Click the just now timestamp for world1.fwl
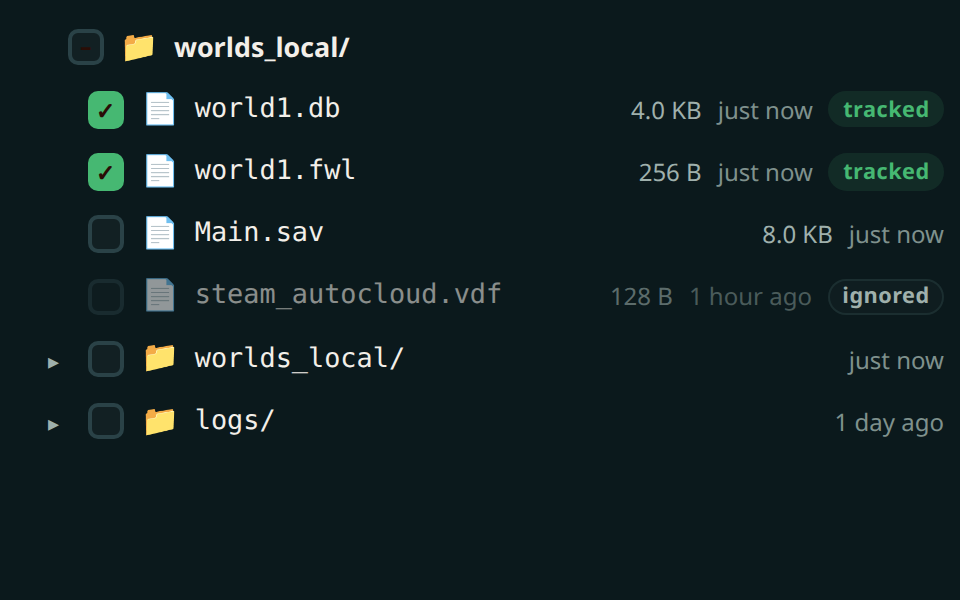 (x=765, y=173)
